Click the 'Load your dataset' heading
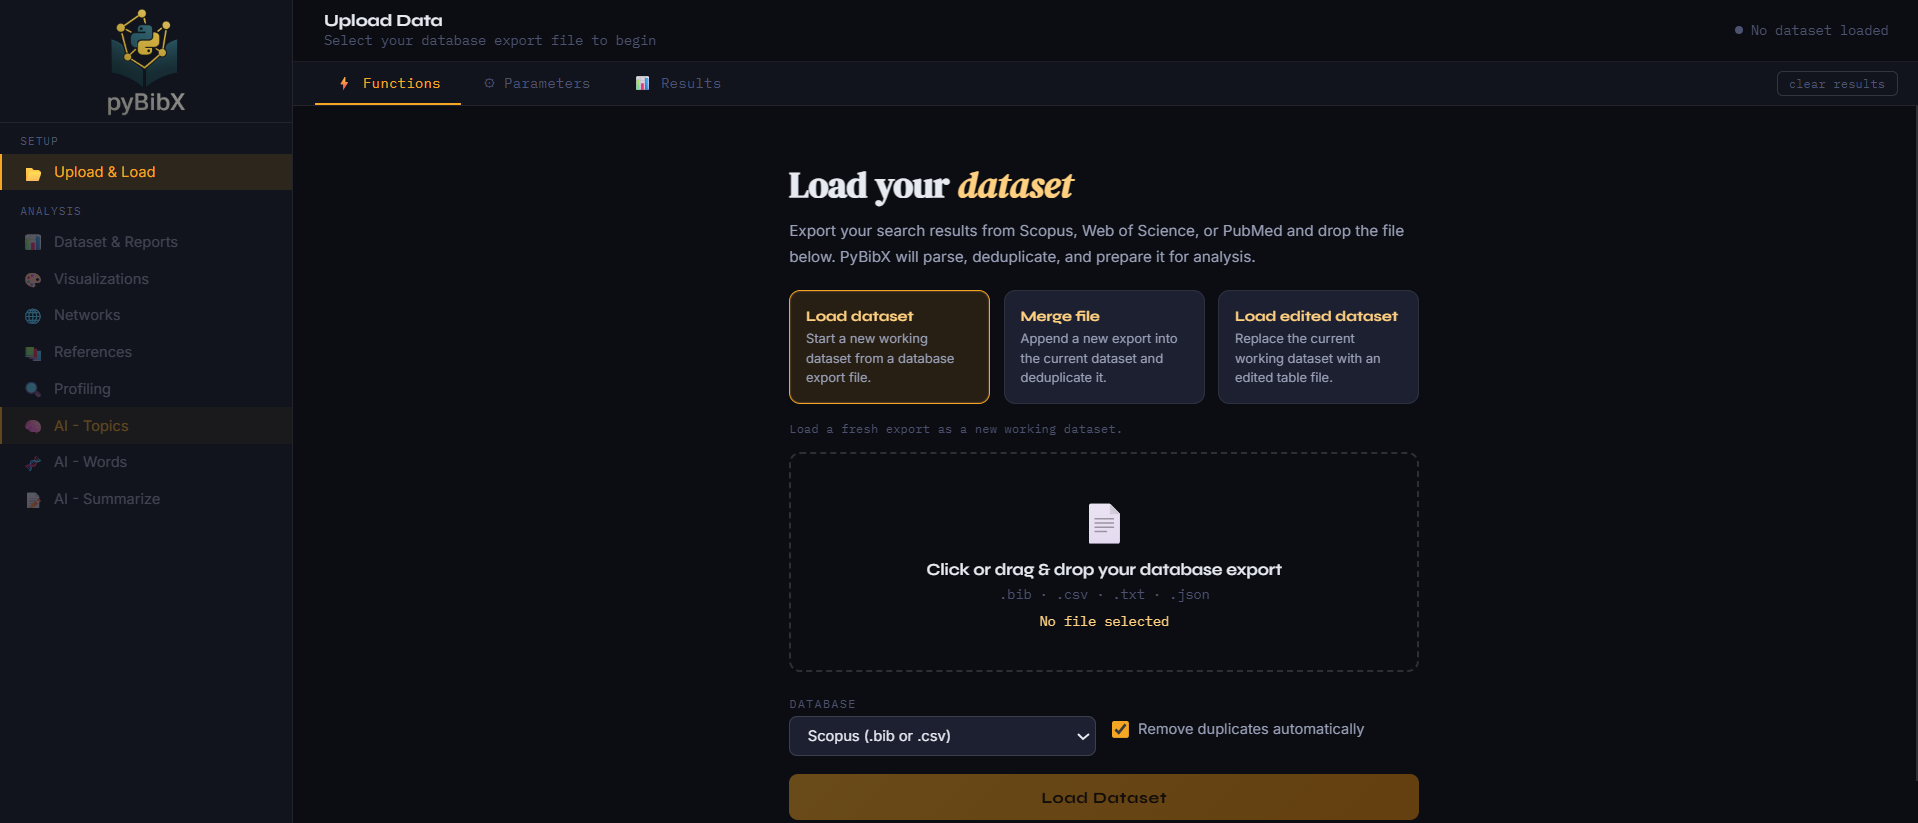This screenshot has width=1918, height=823. 931,186
